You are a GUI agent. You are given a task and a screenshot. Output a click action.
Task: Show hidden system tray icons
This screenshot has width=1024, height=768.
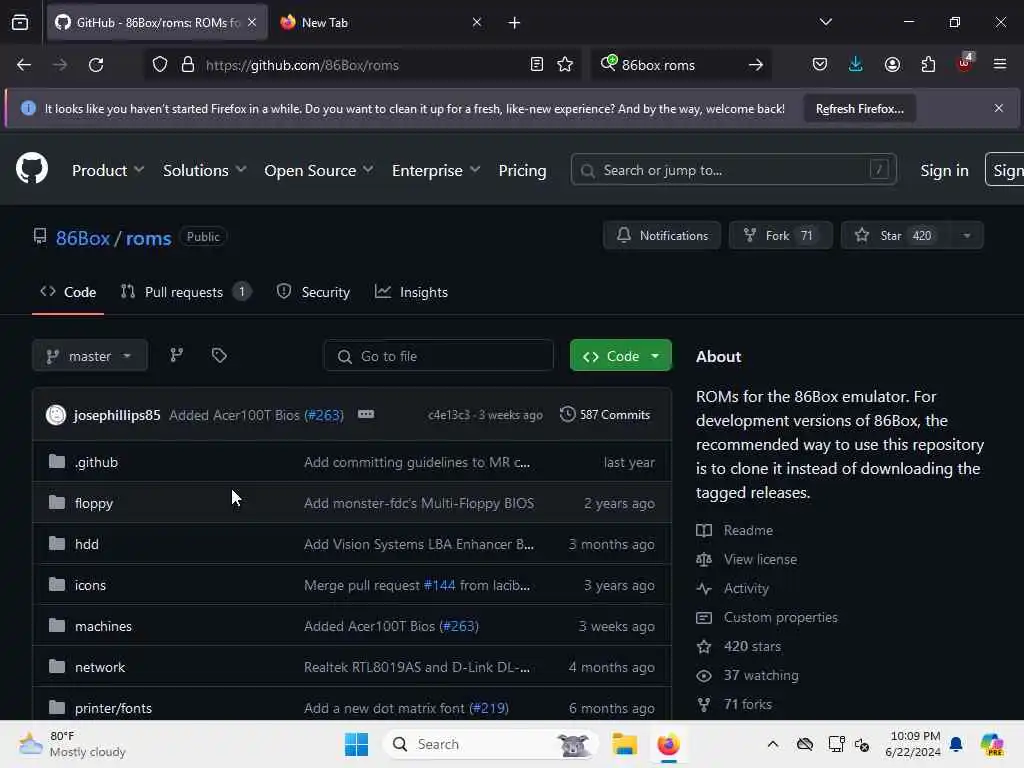tap(773, 744)
